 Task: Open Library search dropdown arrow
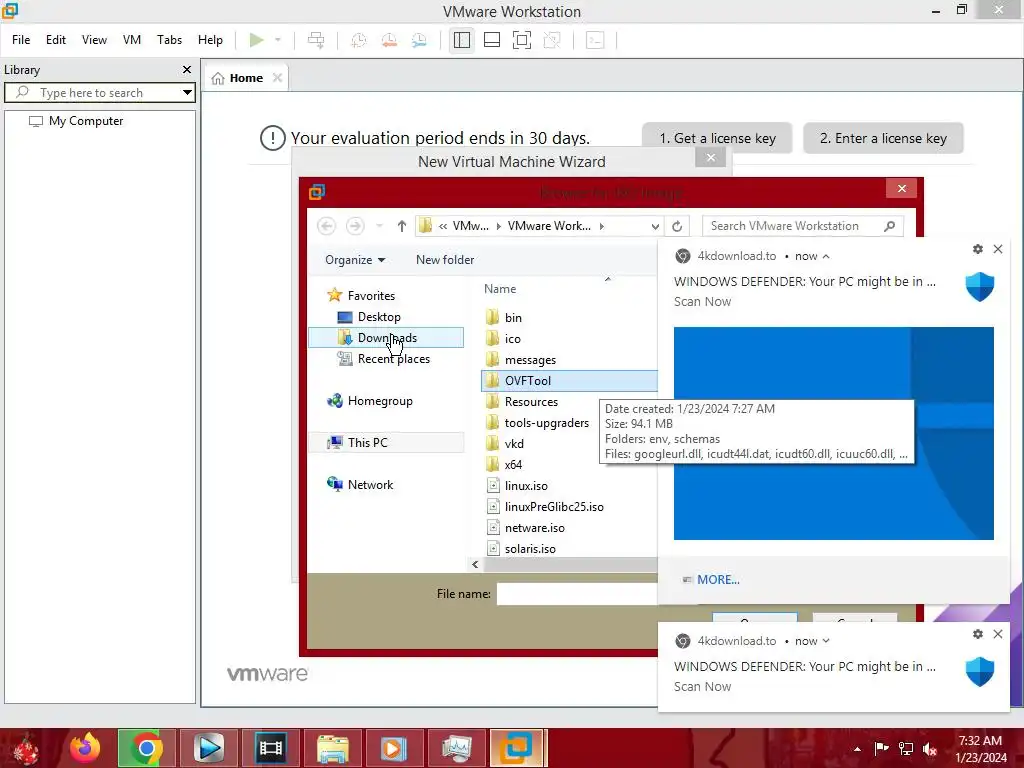[x=187, y=93]
